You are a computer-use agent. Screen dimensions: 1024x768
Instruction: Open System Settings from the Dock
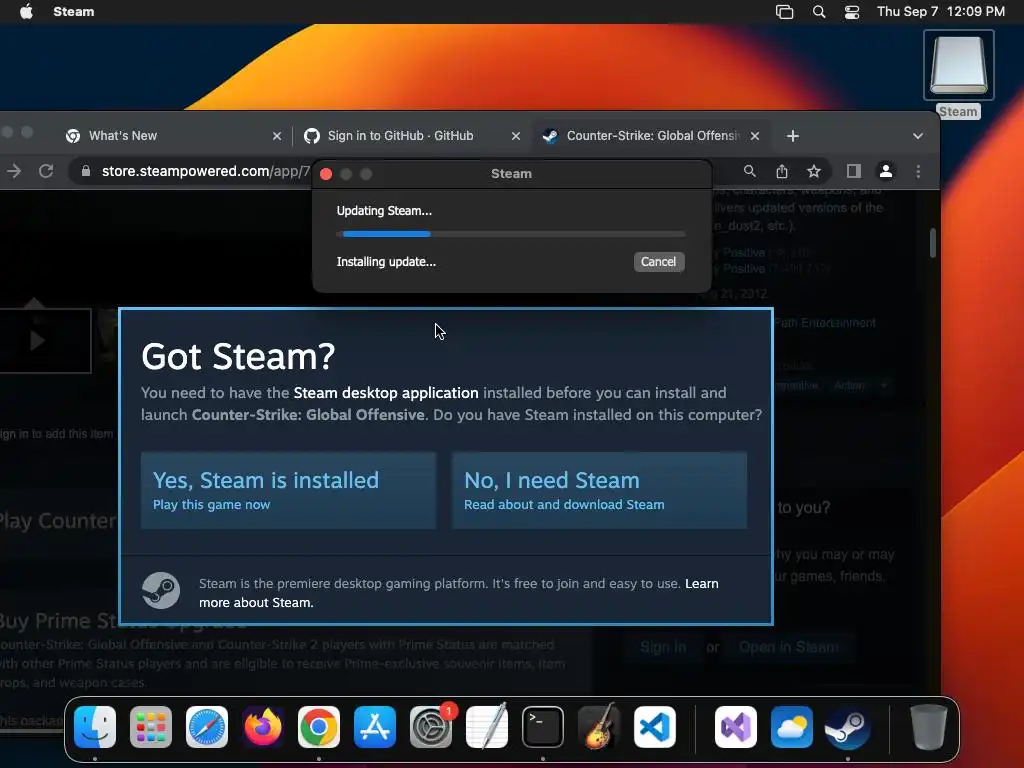coord(431,727)
